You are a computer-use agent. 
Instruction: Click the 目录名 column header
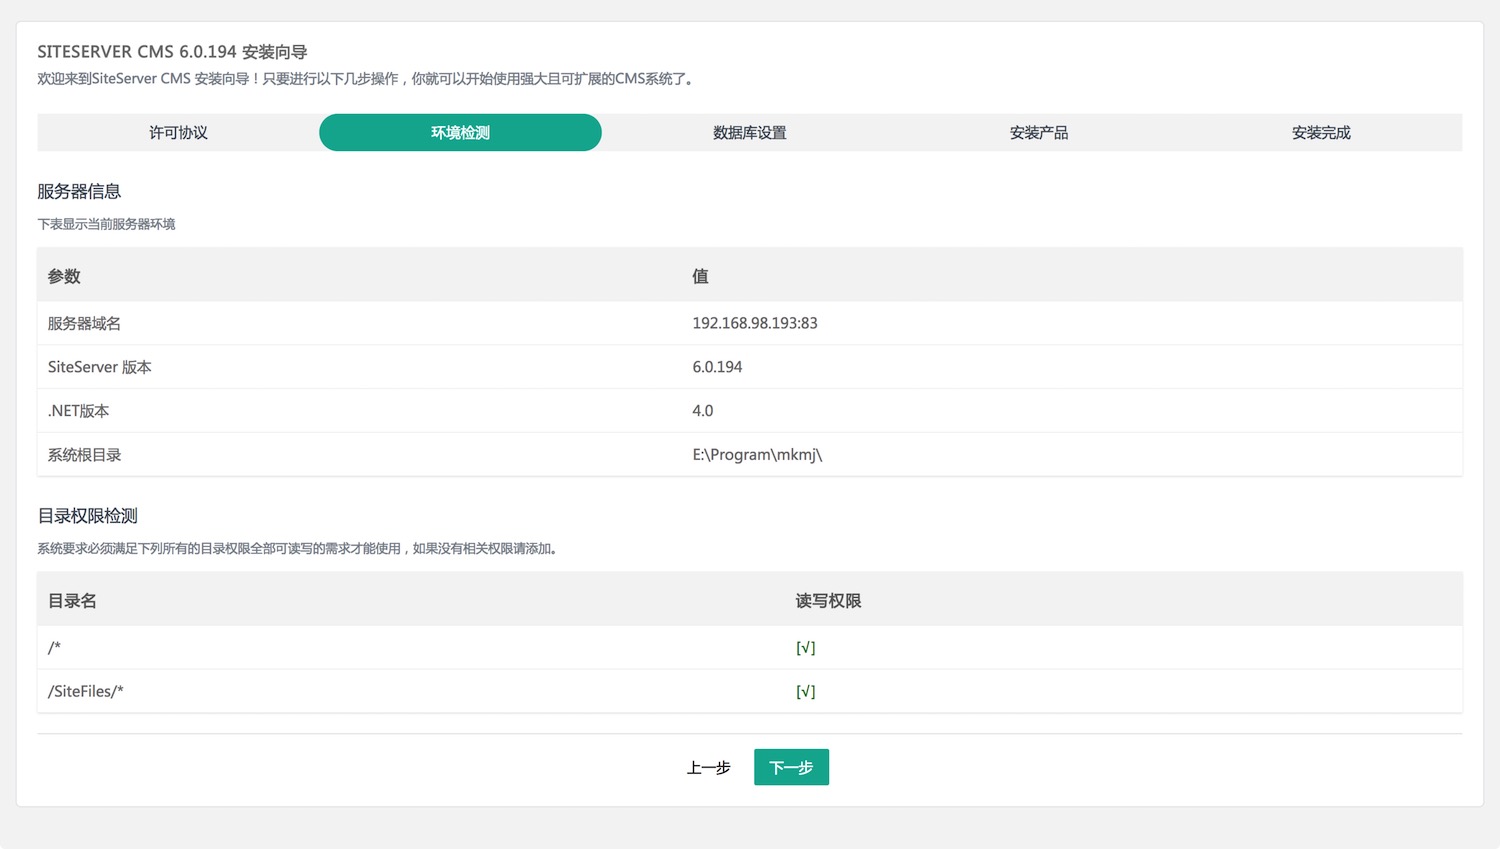point(72,601)
